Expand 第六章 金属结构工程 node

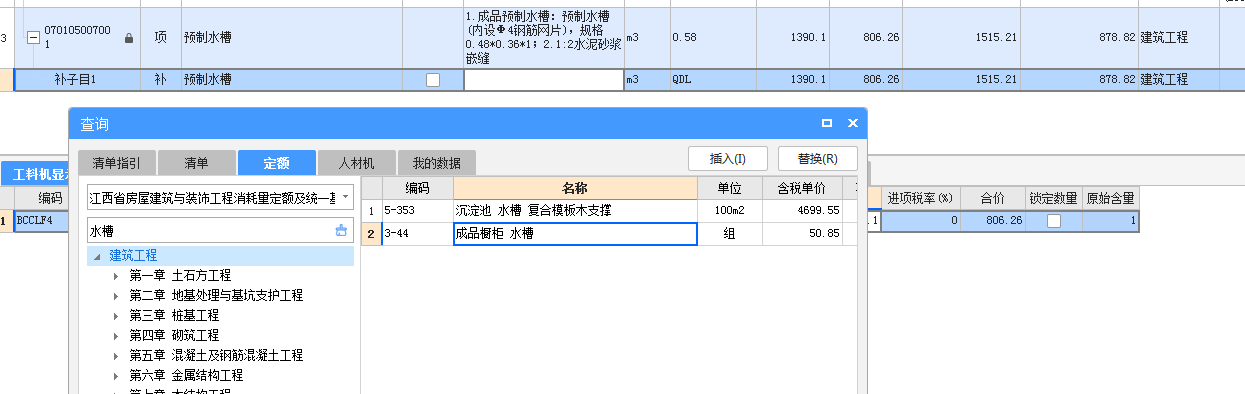(x=116, y=376)
